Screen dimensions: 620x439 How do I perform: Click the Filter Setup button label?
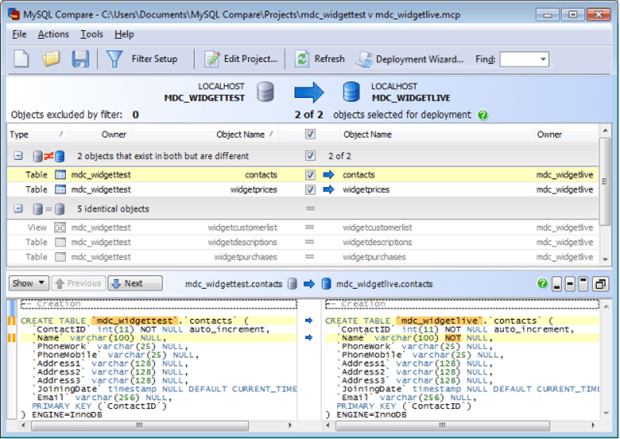click(155, 59)
